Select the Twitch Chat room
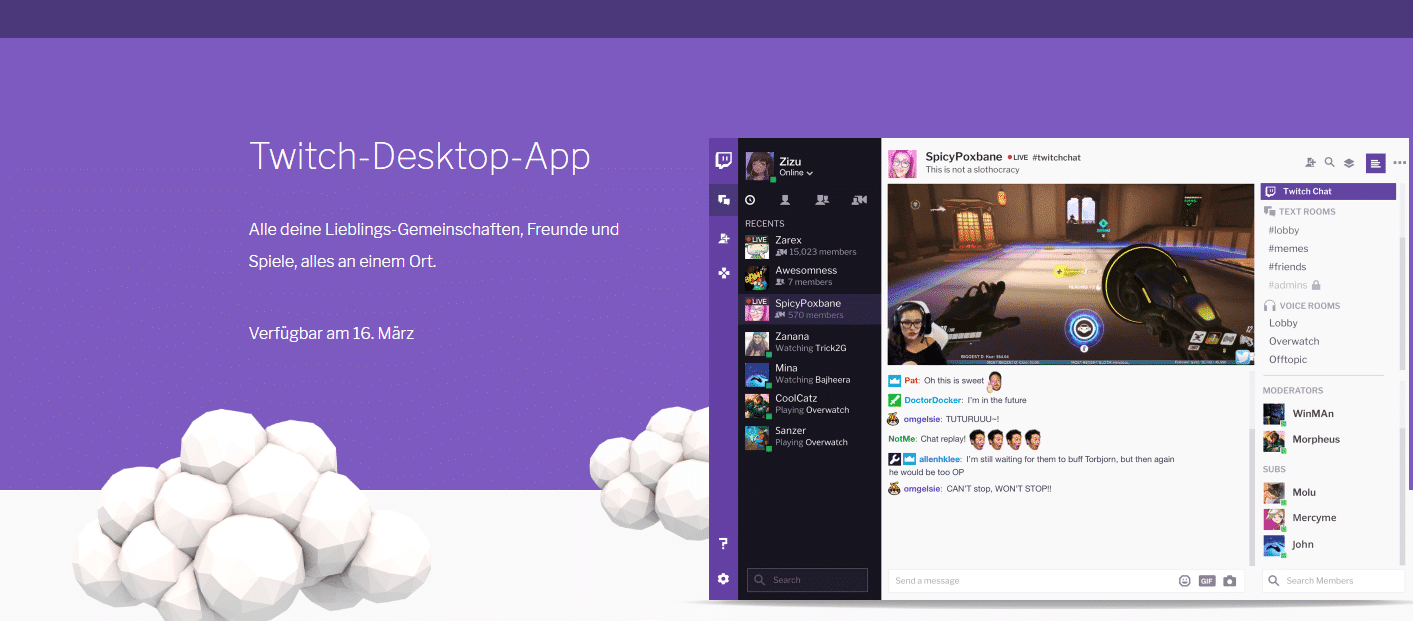 (x=1327, y=191)
